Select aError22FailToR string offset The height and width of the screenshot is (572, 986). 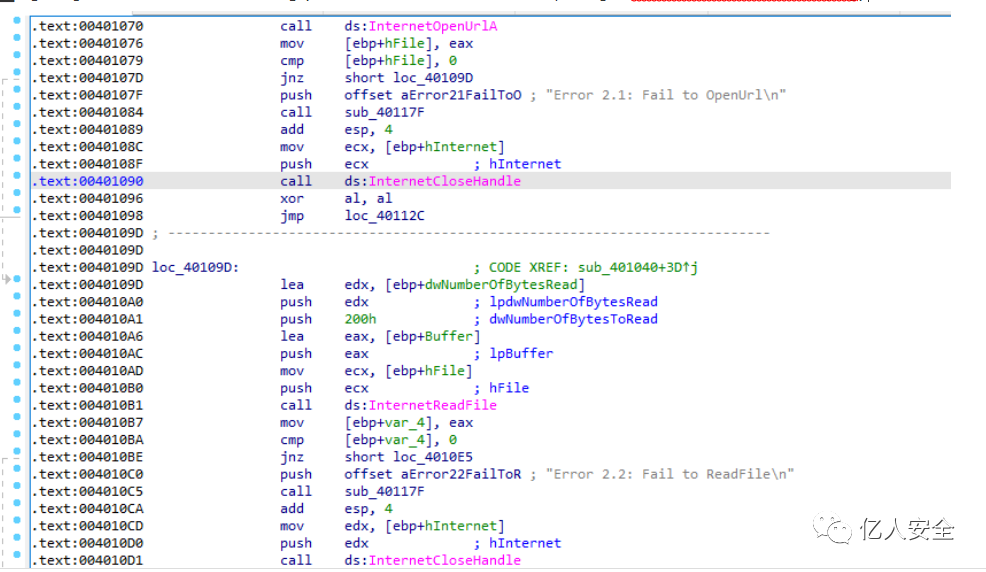(x=461, y=474)
